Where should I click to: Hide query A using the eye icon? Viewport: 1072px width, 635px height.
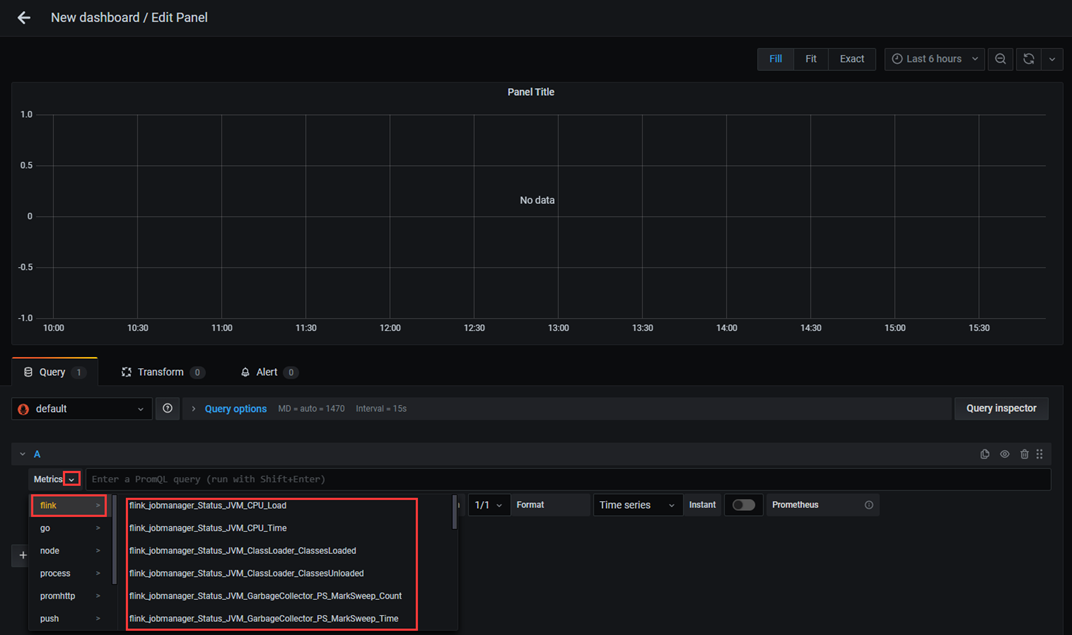pyautogui.click(x=1004, y=454)
